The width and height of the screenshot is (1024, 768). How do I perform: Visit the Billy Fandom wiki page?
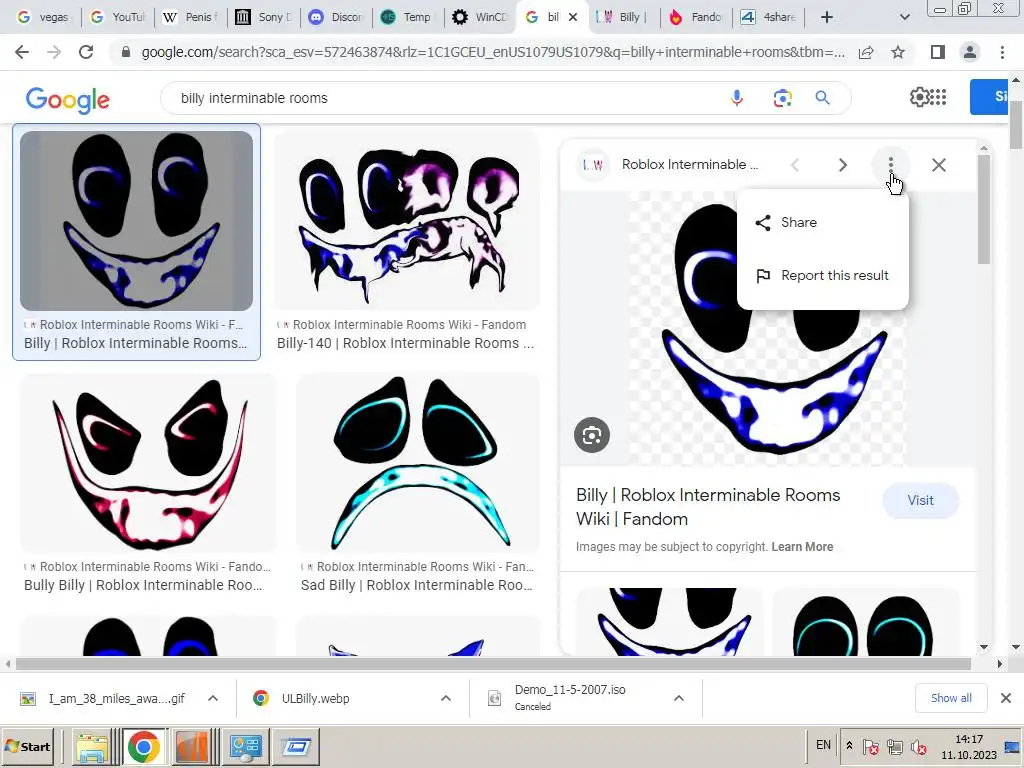pyautogui.click(x=920, y=501)
